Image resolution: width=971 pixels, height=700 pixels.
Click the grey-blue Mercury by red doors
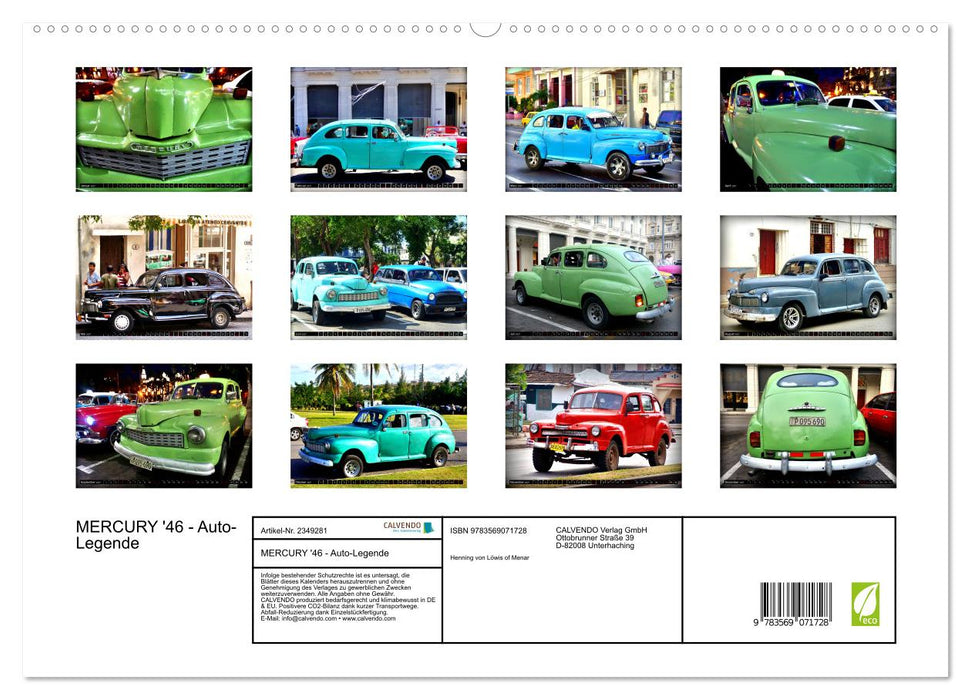[x=808, y=277]
